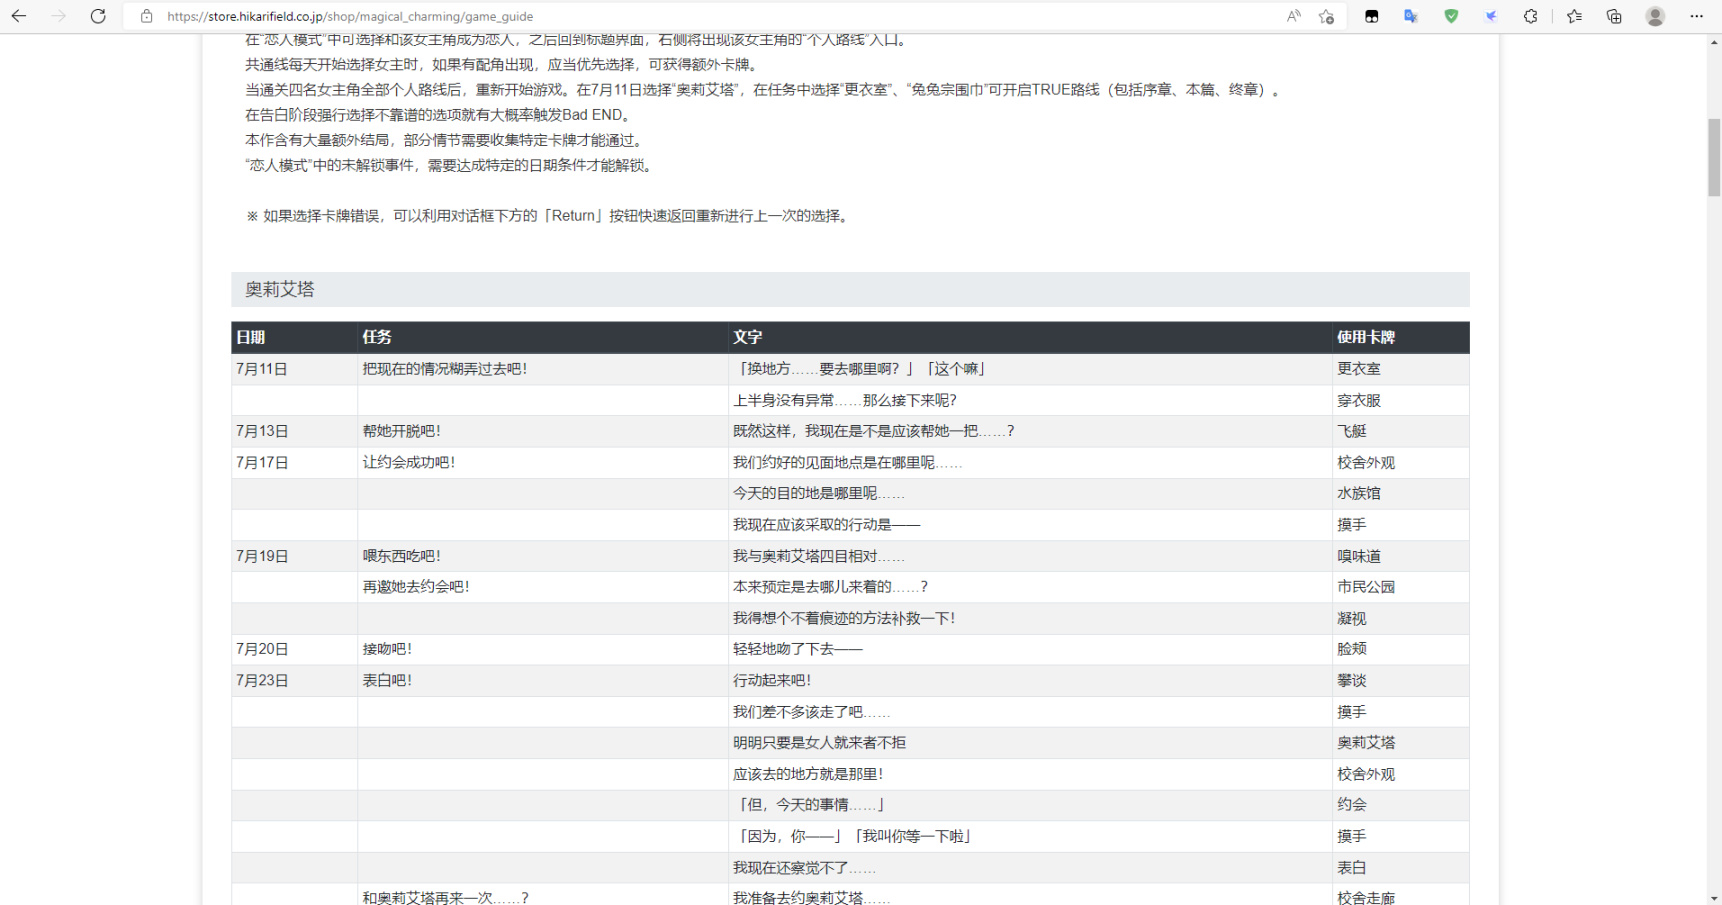The width and height of the screenshot is (1722, 905).
Task: Click text 我与奥莉艾塔四目相对……
Action: coord(818,556)
